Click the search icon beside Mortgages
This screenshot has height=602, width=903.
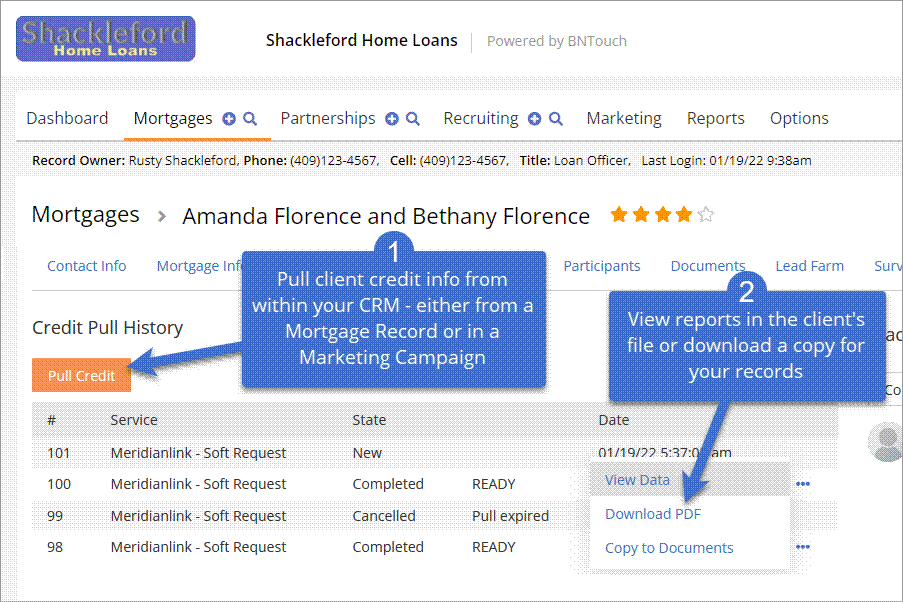(250, 118)
